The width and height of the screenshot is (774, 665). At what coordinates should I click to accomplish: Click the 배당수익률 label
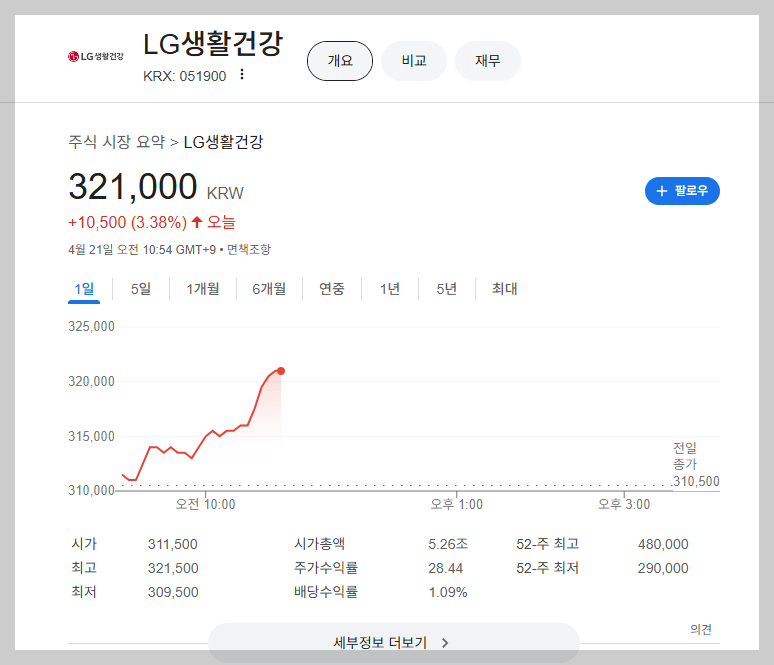326,592
